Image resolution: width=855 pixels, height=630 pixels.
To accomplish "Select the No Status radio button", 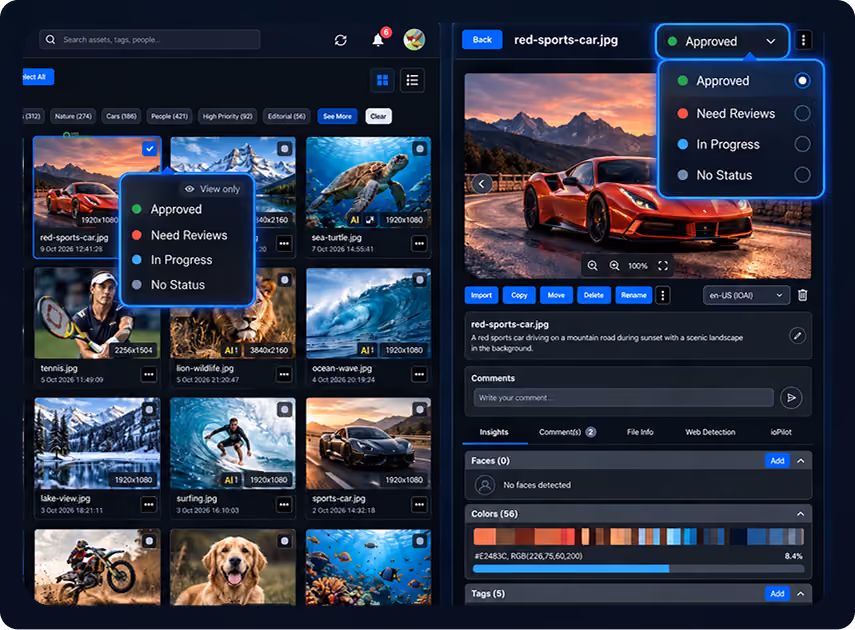I will pyautogui.click(x=802, y=175).
